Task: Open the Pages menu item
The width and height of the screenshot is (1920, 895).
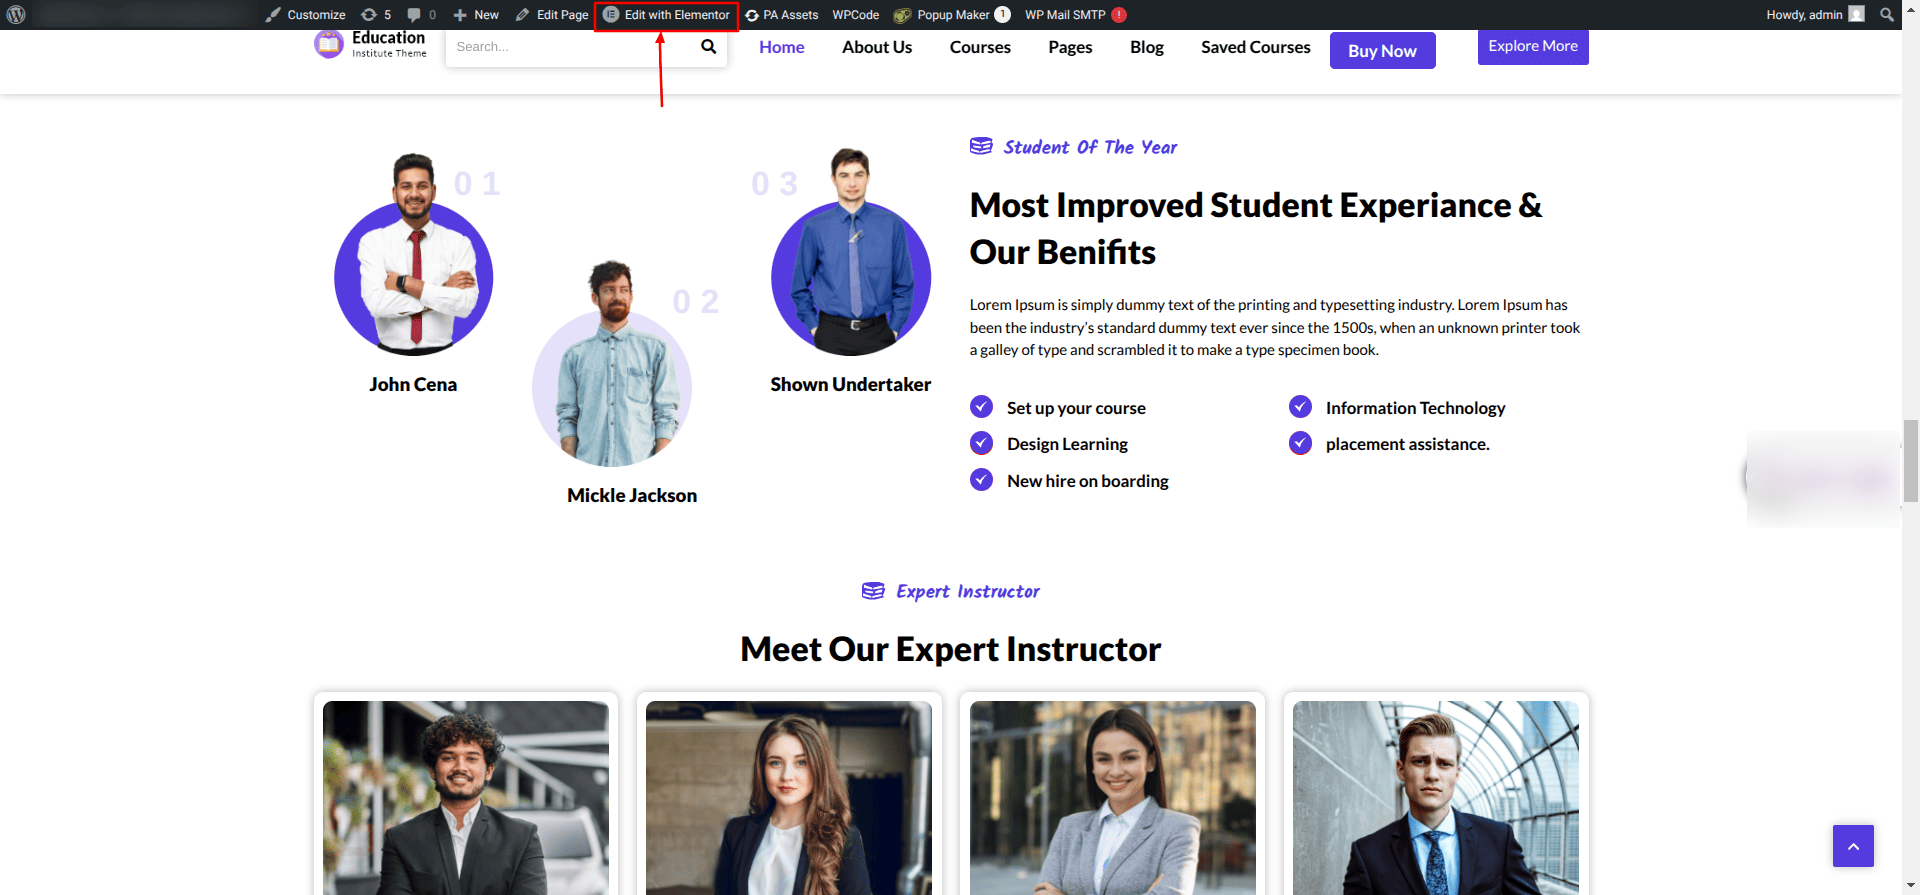Action: [1070, 47]
